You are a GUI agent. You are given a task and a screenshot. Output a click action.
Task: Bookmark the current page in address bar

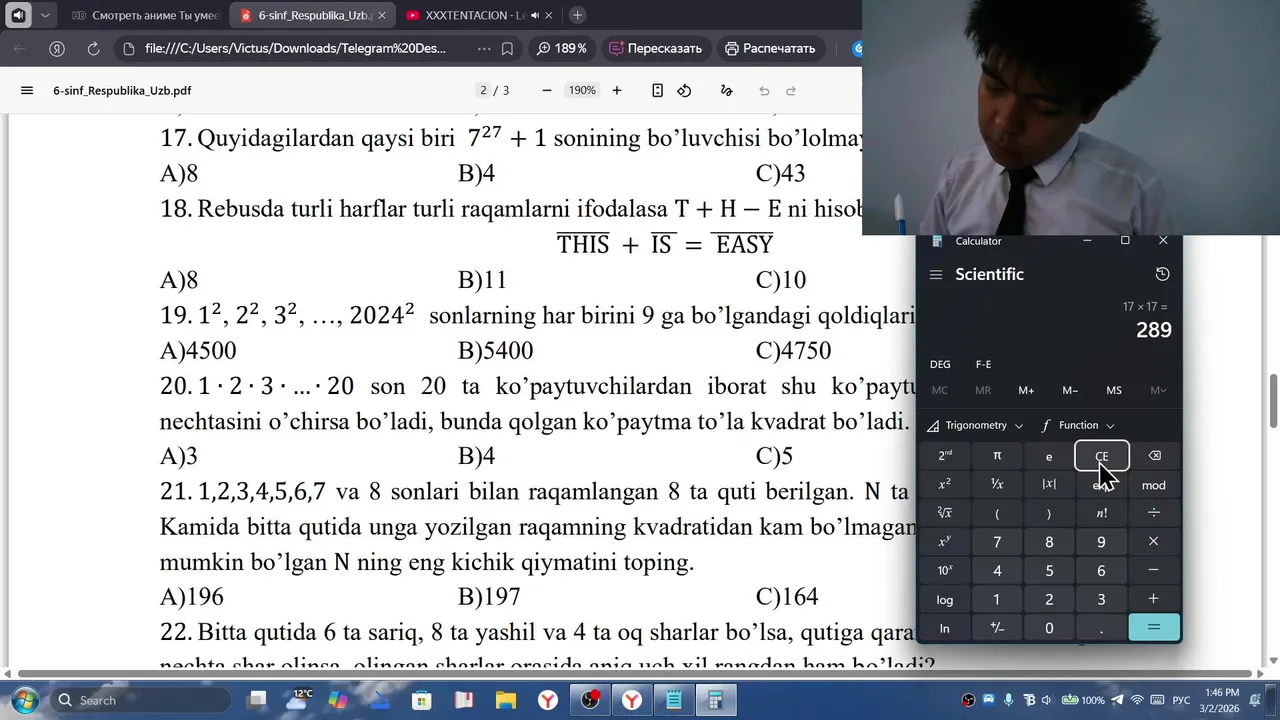(507, 48)
